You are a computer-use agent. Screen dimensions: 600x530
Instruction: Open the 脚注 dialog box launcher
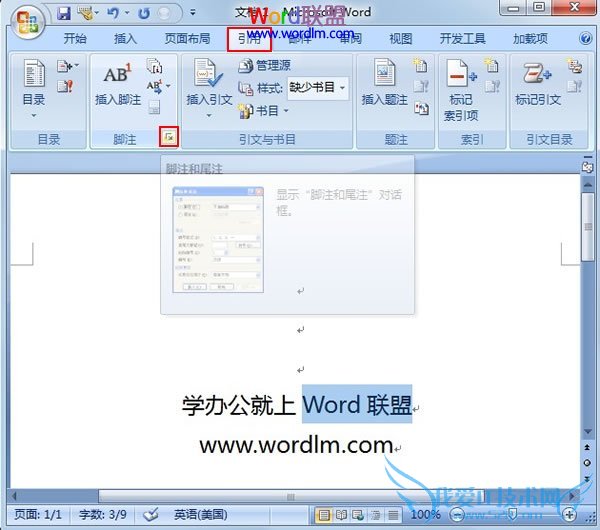coord(169,137)
